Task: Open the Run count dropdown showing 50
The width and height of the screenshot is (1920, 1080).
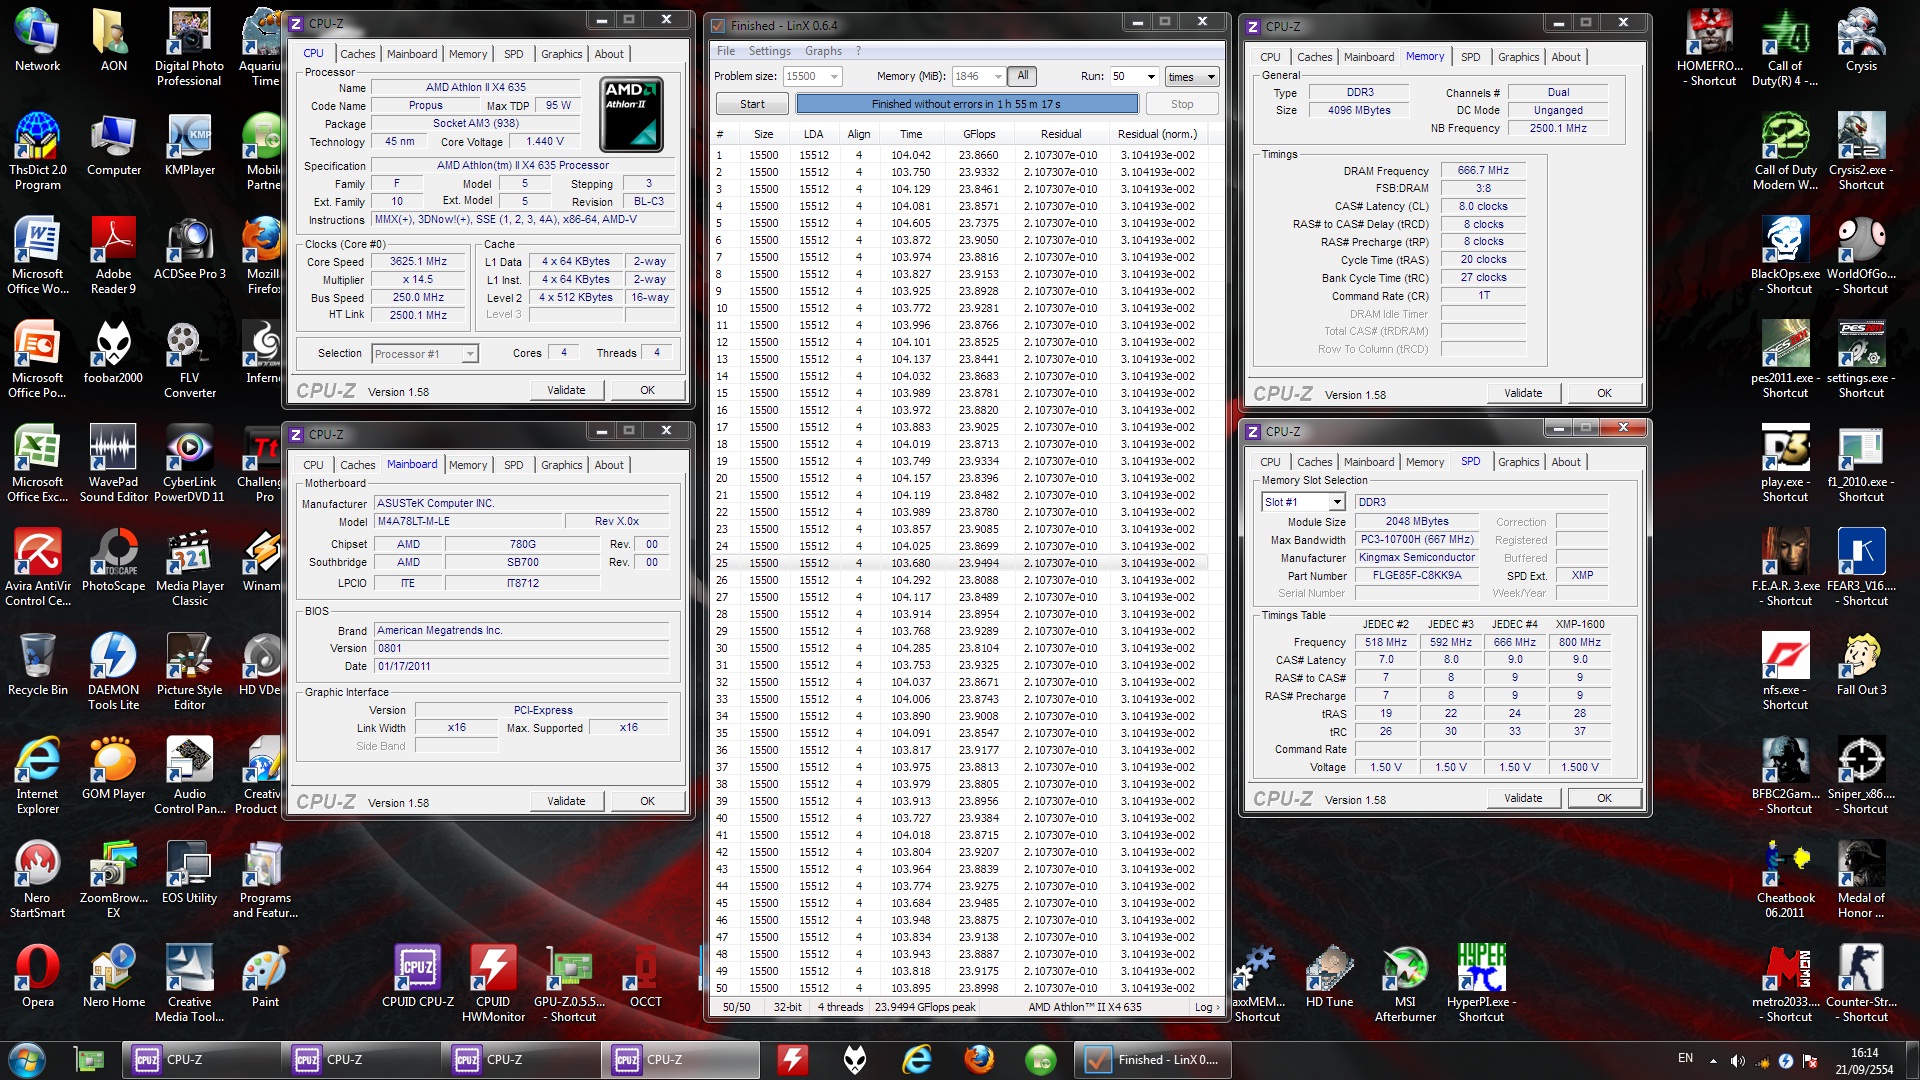Action: coord(1151,77)
